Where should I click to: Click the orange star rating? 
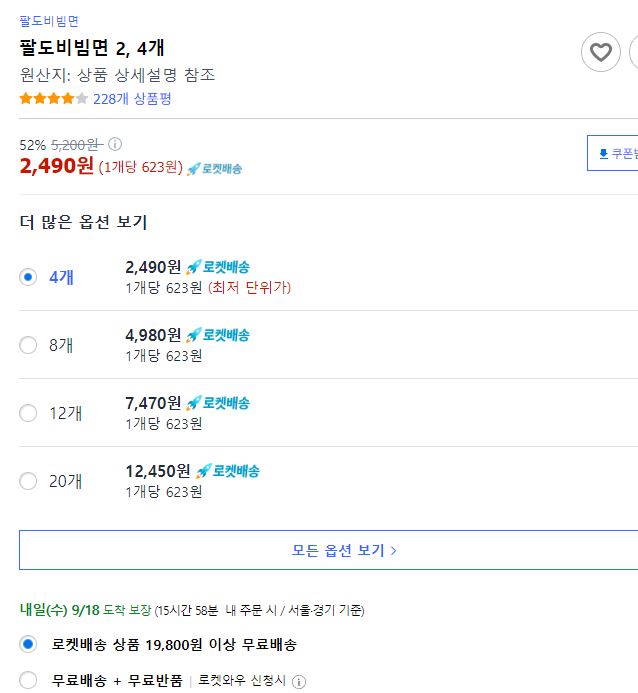(53, 98)
